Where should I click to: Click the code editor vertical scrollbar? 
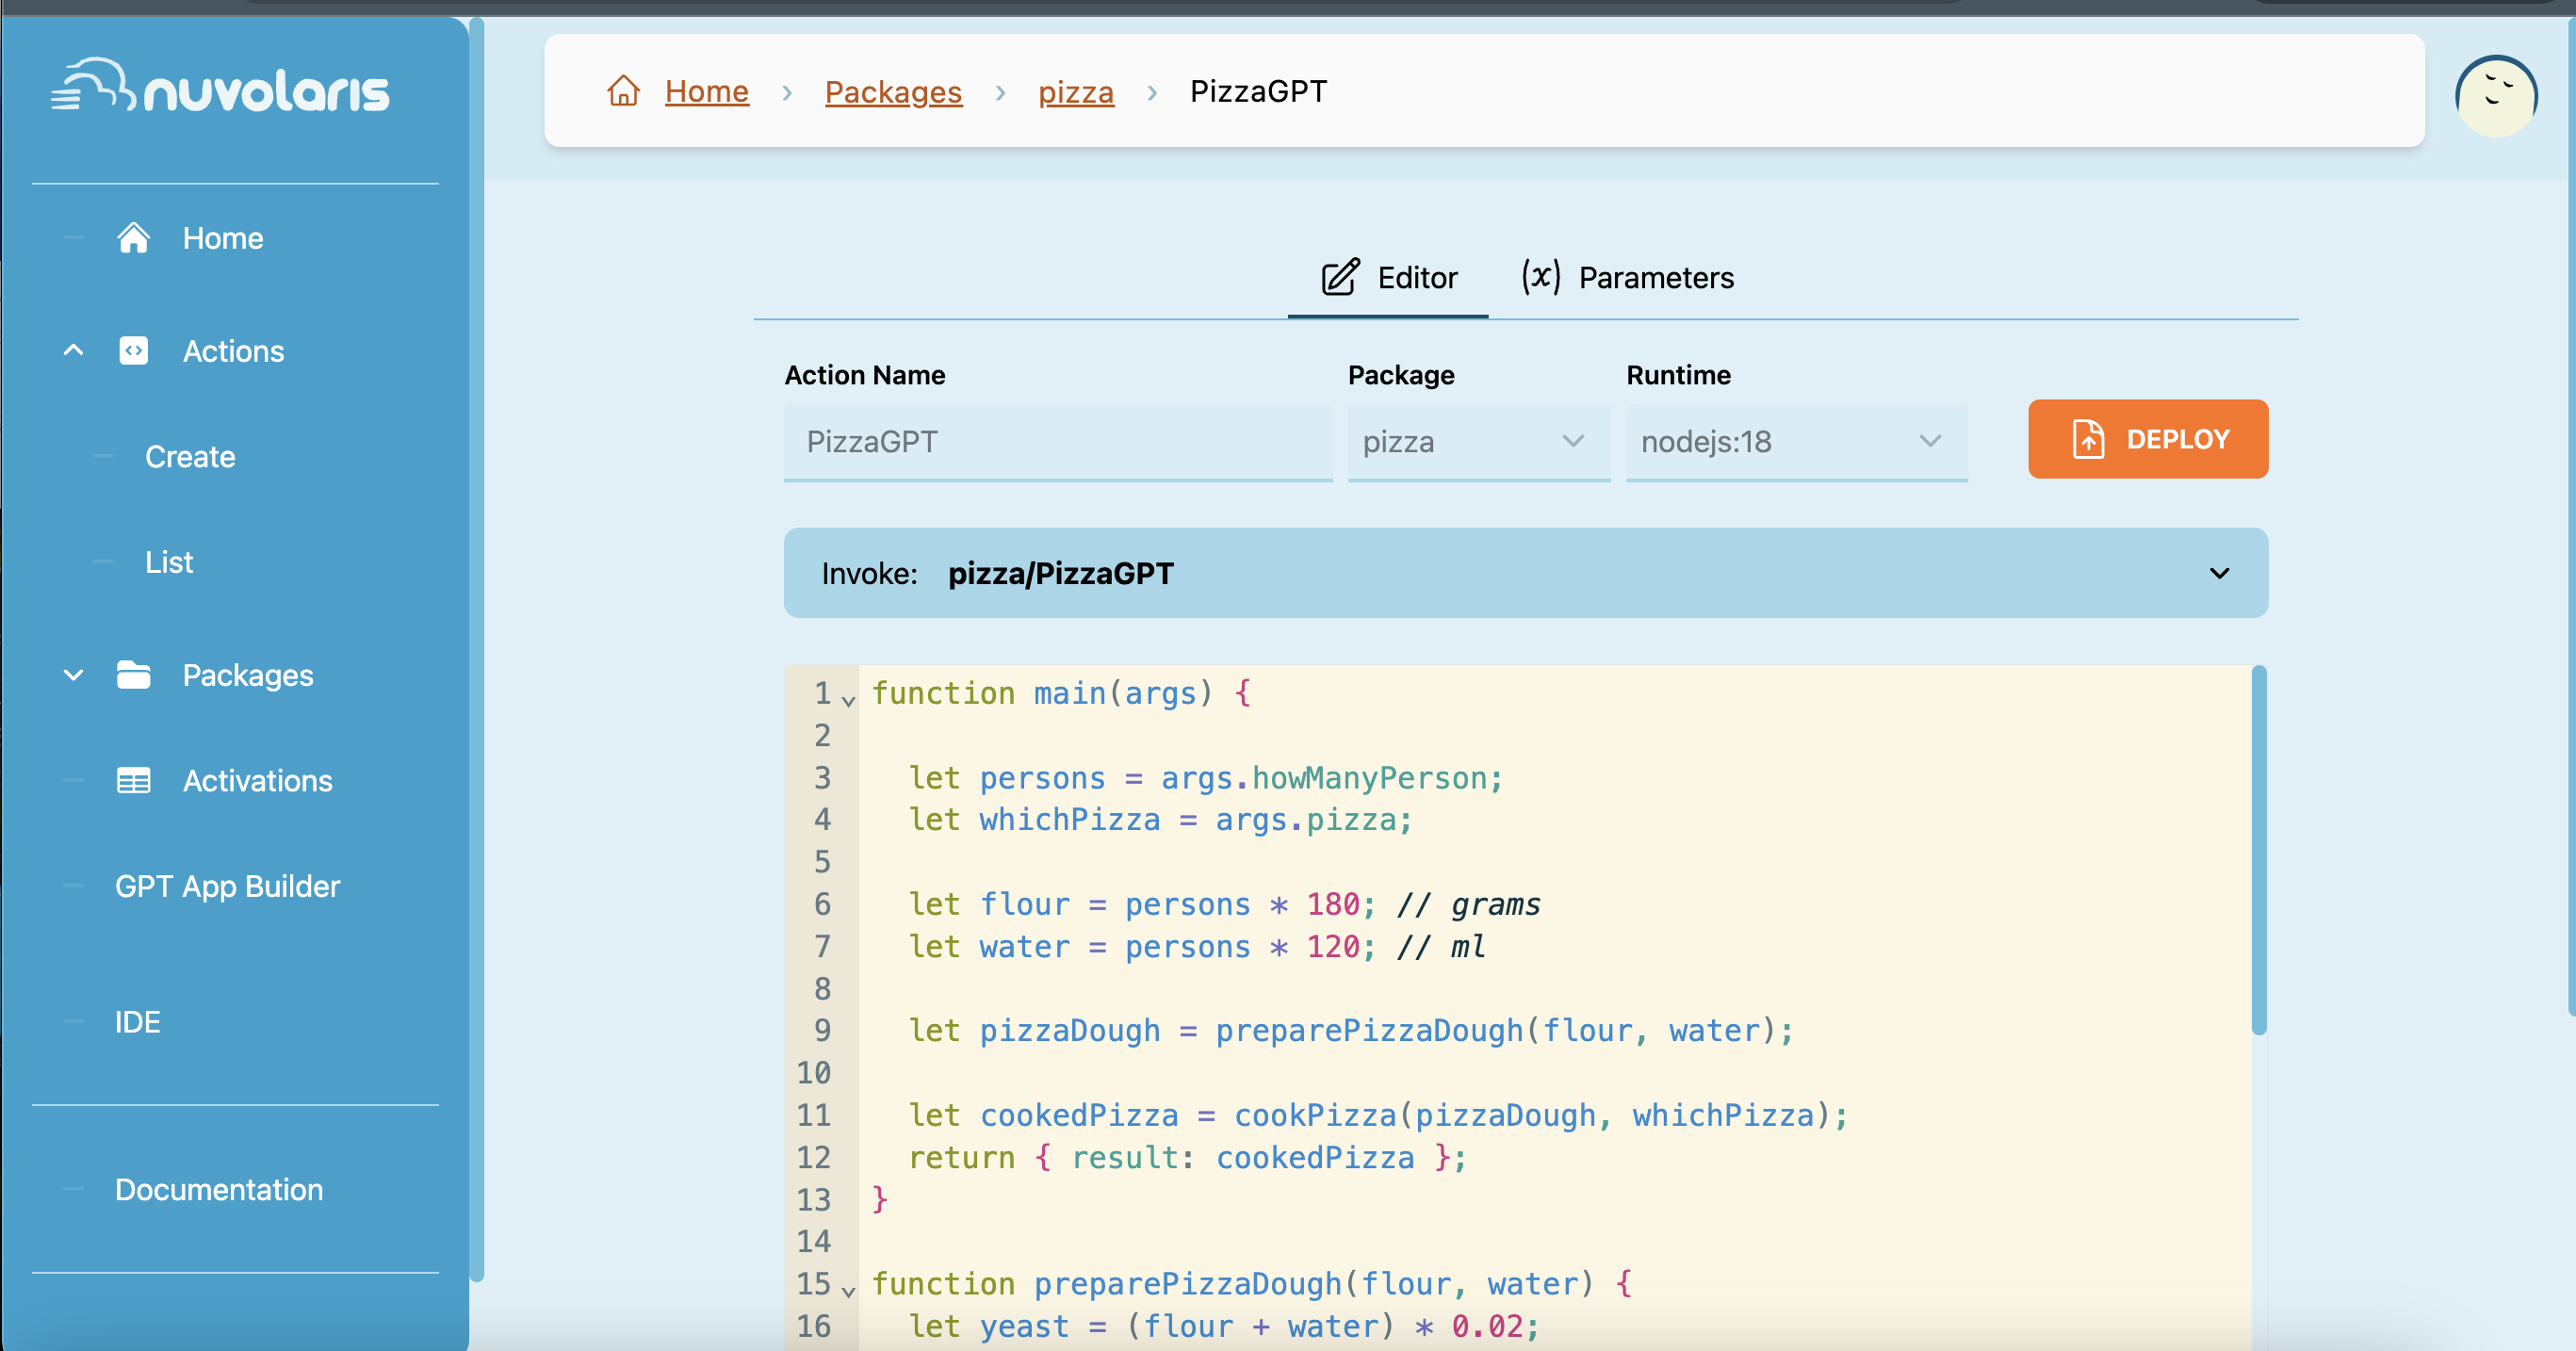pos(2259,850)
